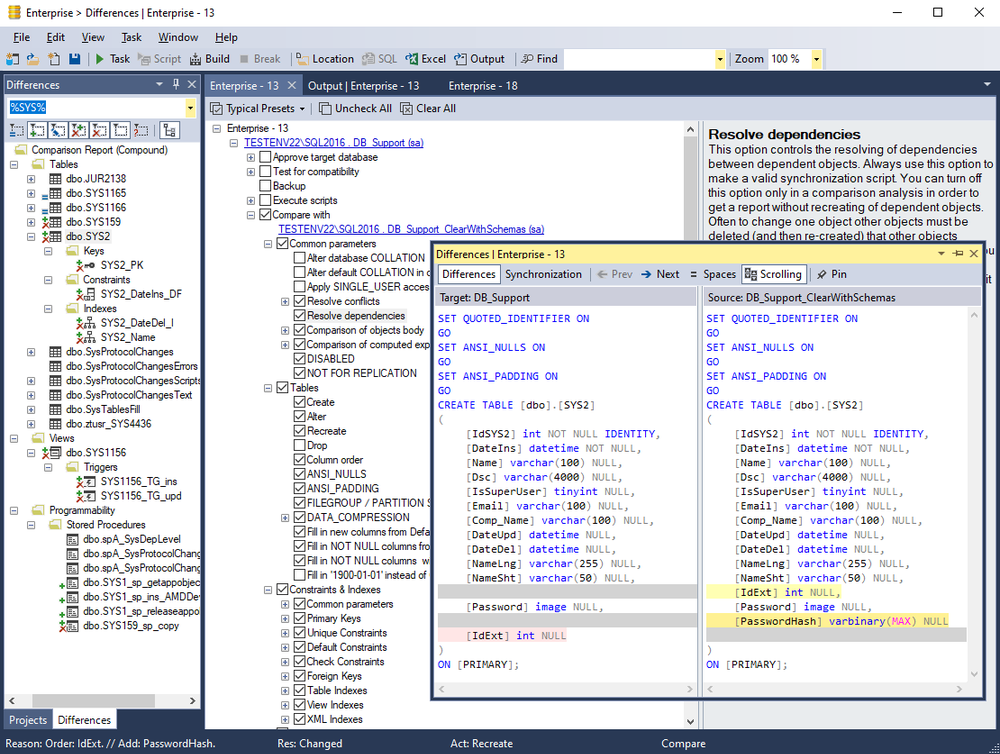Toggle the Primary Keys checkbox
Screen dimensions: 1000x754
click(x=300, y=618)
